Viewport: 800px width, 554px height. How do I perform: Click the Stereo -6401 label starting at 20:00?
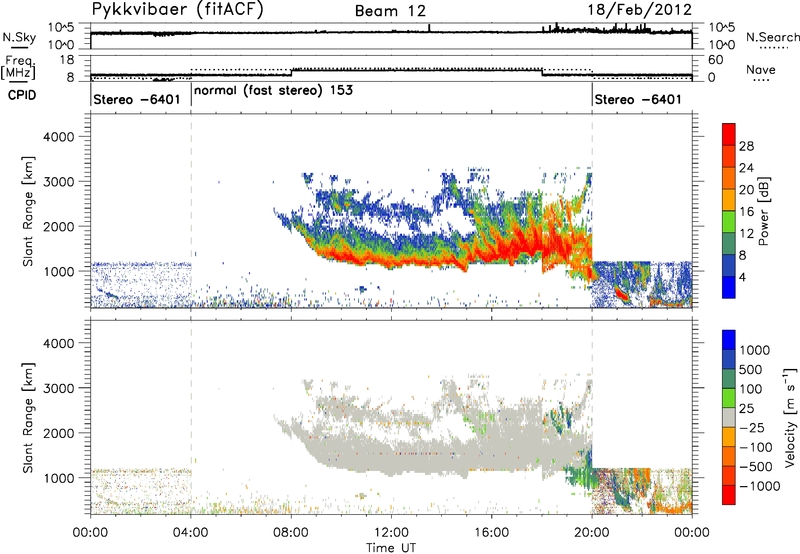638,99
